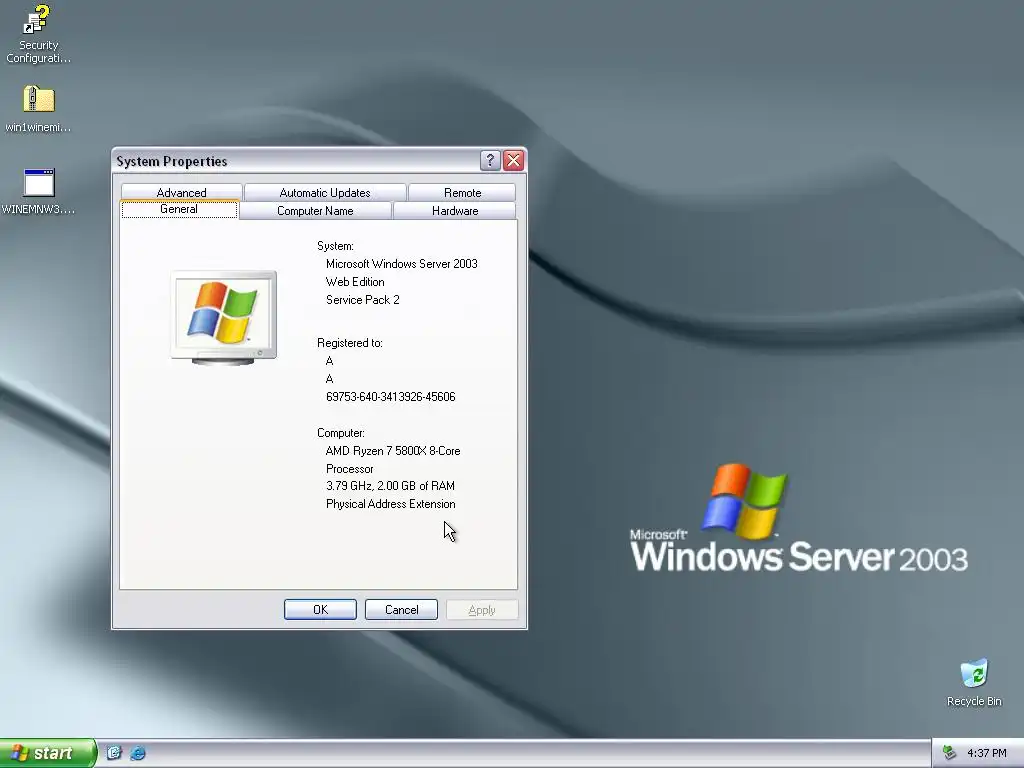Image resolution: width=1024 pixels, height=768 pixels.
Task: Open the Start menu
Action: pos(47,753)
